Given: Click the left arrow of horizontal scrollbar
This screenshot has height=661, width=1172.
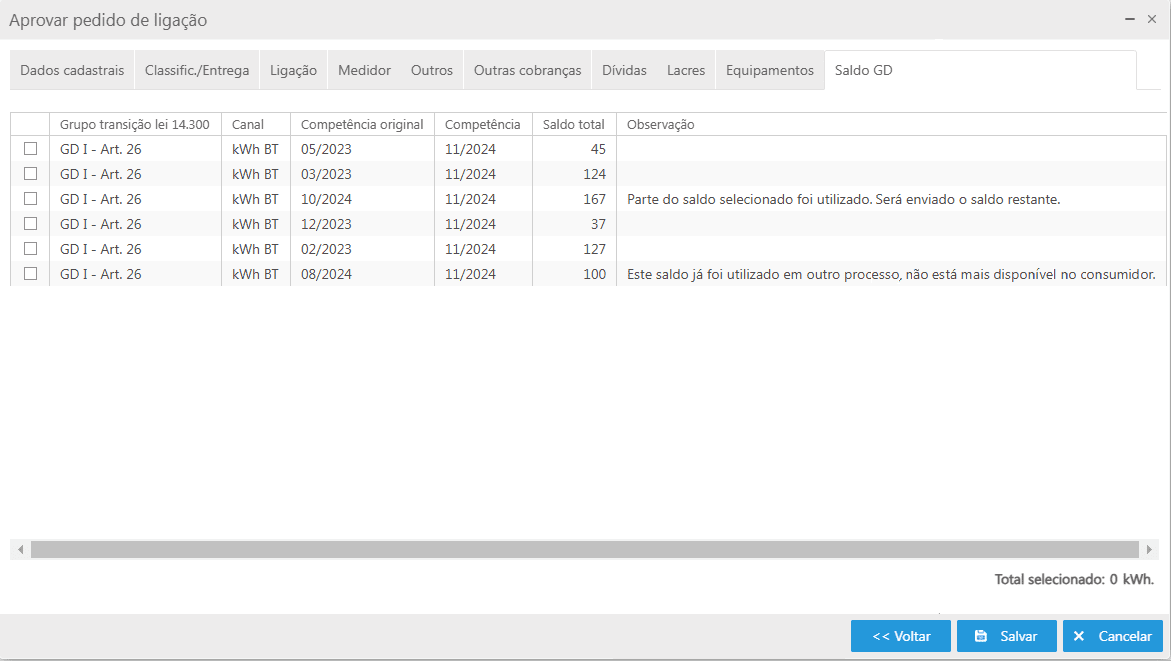Looking at the screenshot, I should point(20,549).
